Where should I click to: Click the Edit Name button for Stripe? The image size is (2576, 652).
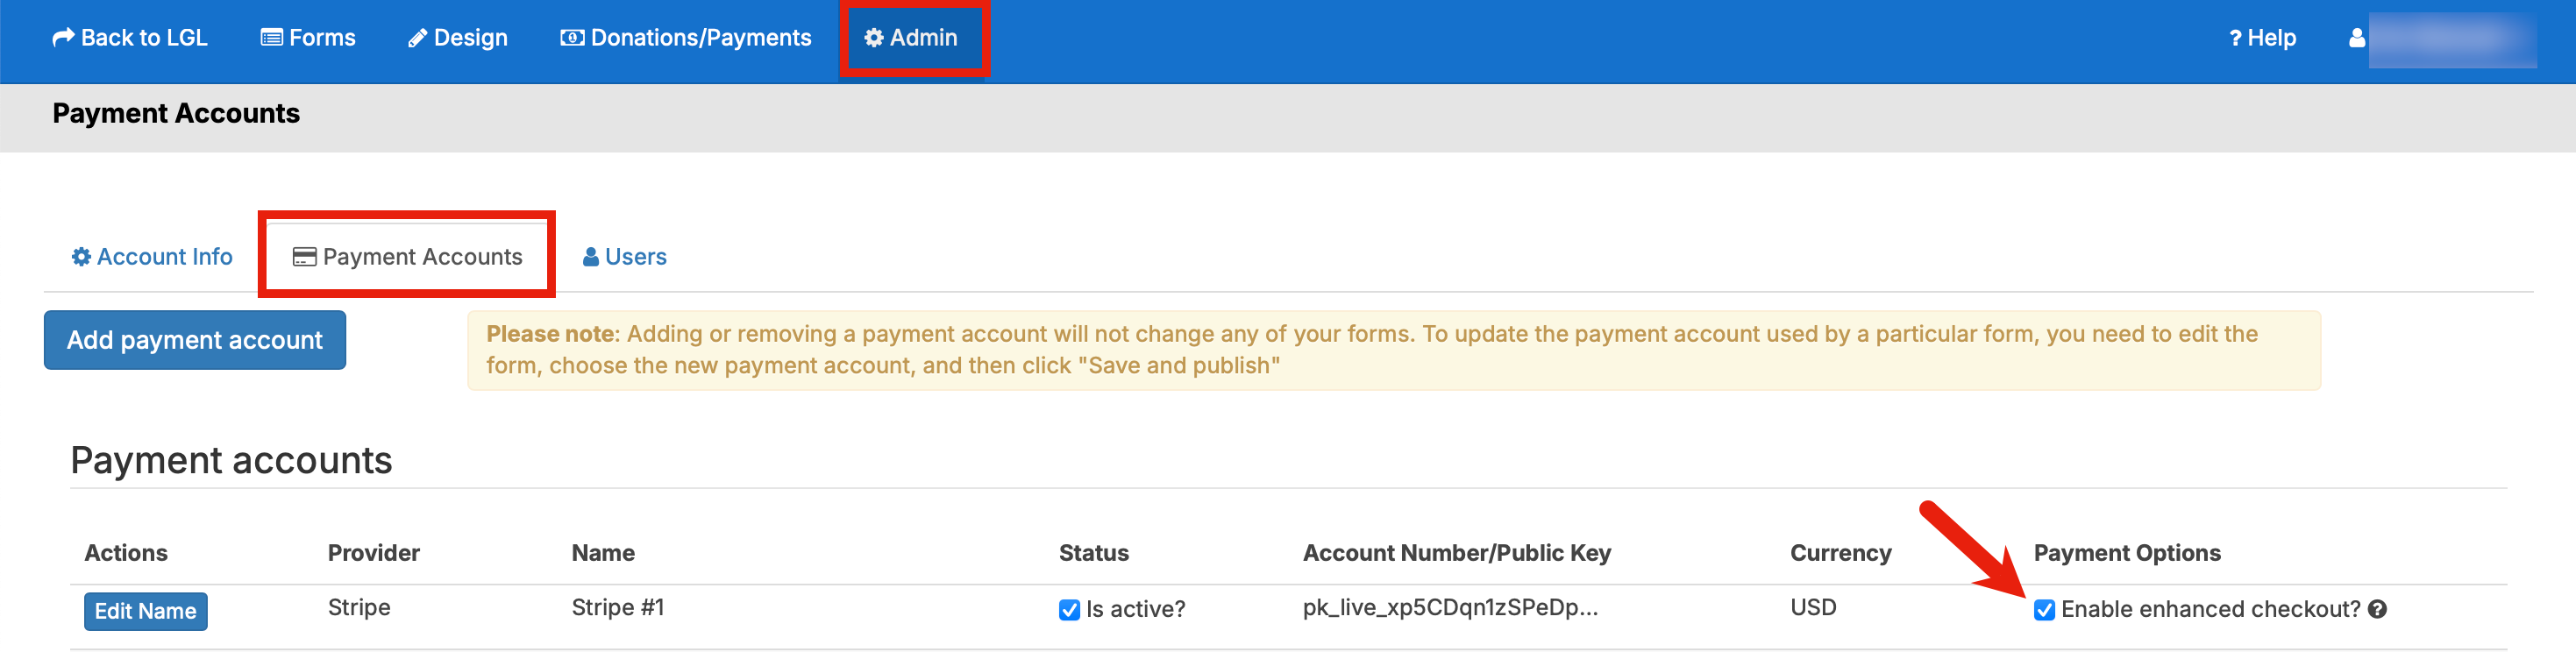[146, 611]
